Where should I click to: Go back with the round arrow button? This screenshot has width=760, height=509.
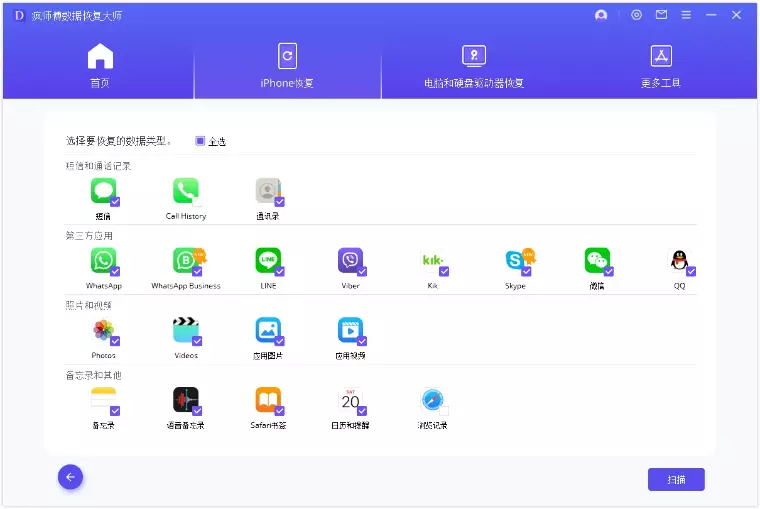(70, 477)
